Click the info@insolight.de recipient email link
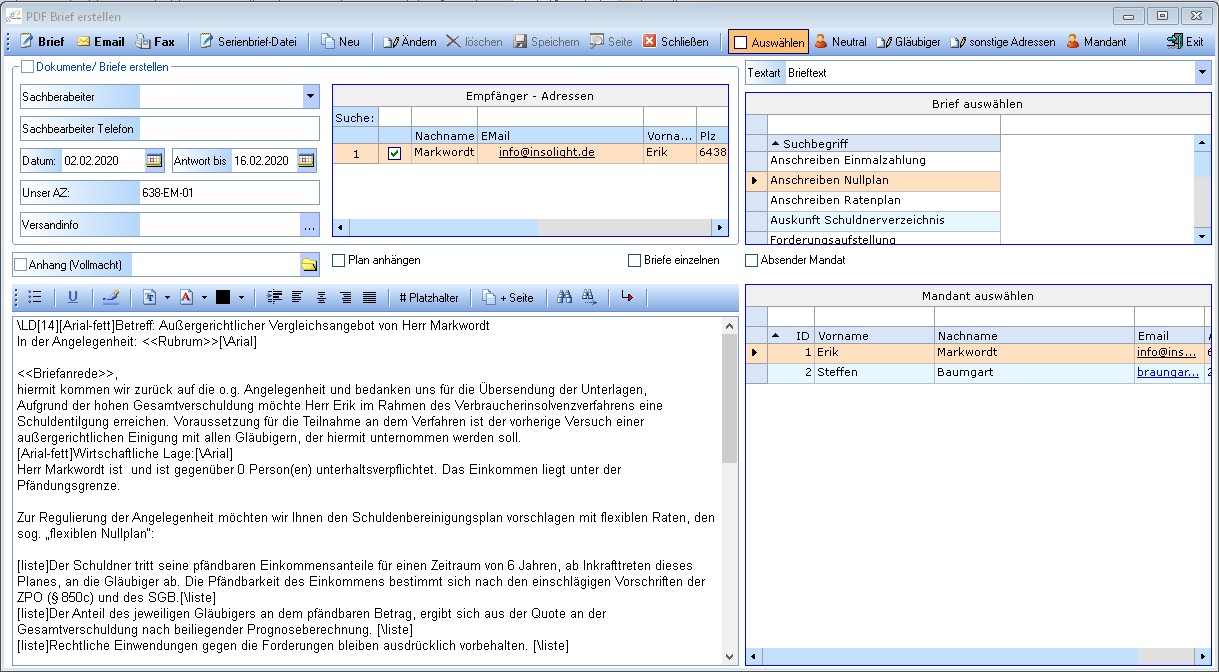Viewport: 1219px width, 672px height. pos(547,153)
